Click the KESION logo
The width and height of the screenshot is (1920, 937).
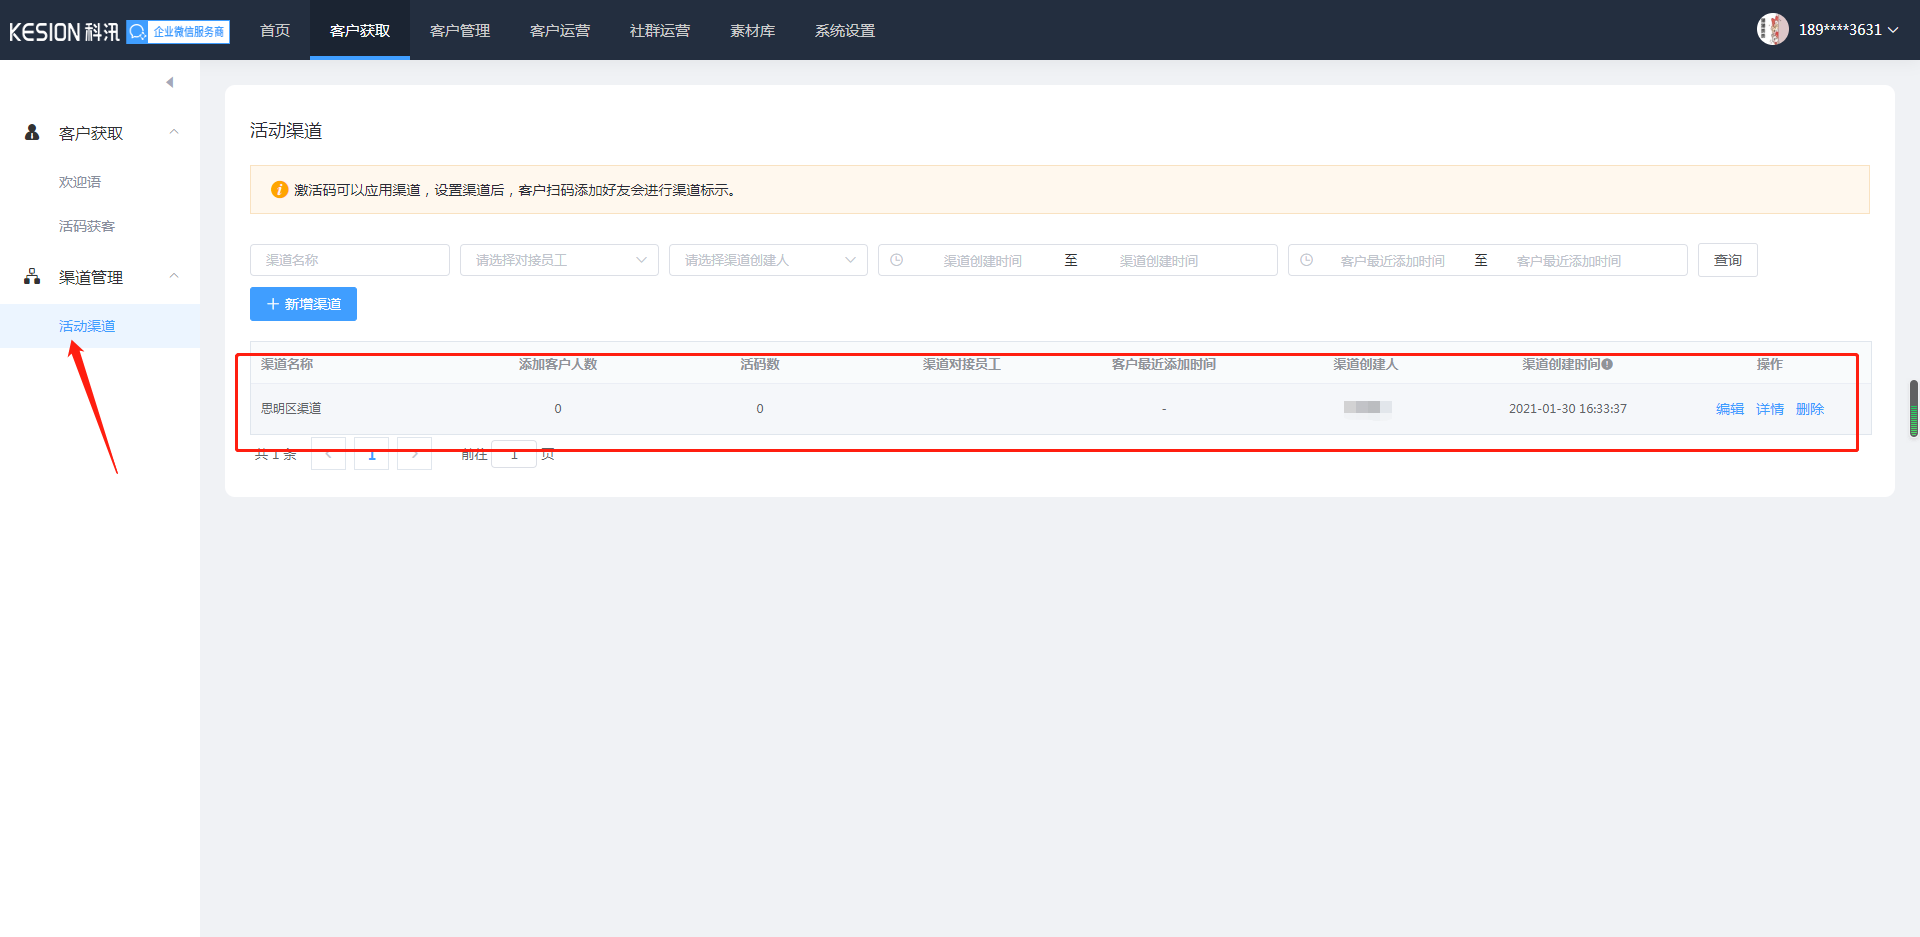[x=64, y=32]
